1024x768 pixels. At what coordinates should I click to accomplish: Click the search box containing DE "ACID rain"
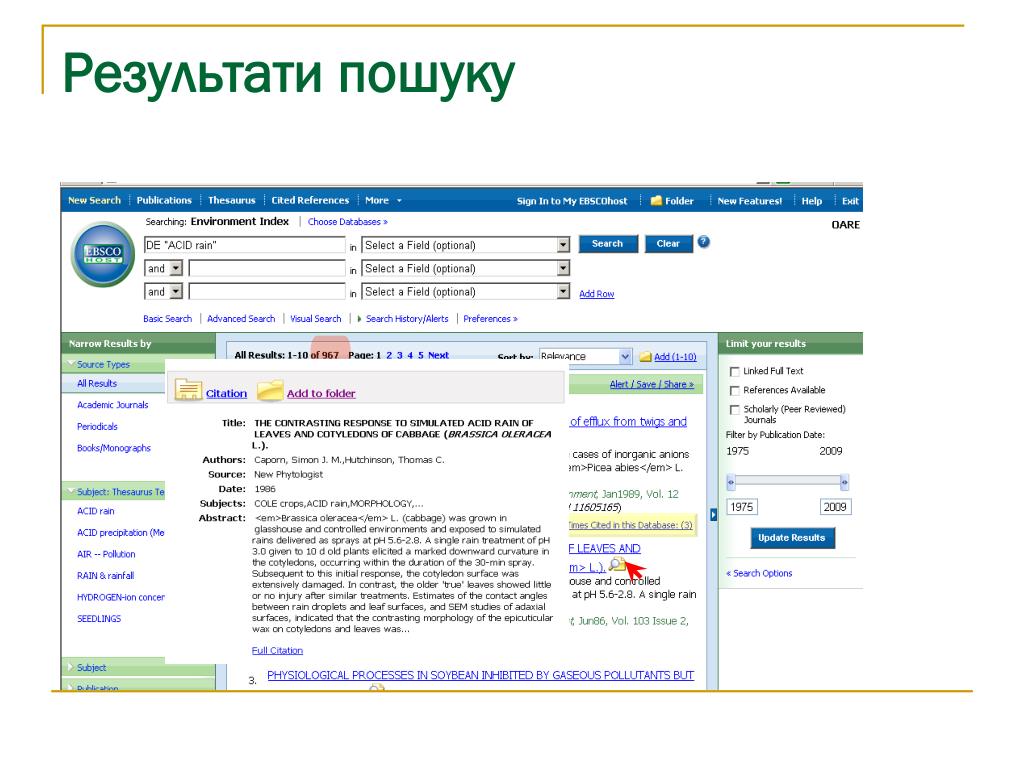(244, 245)
